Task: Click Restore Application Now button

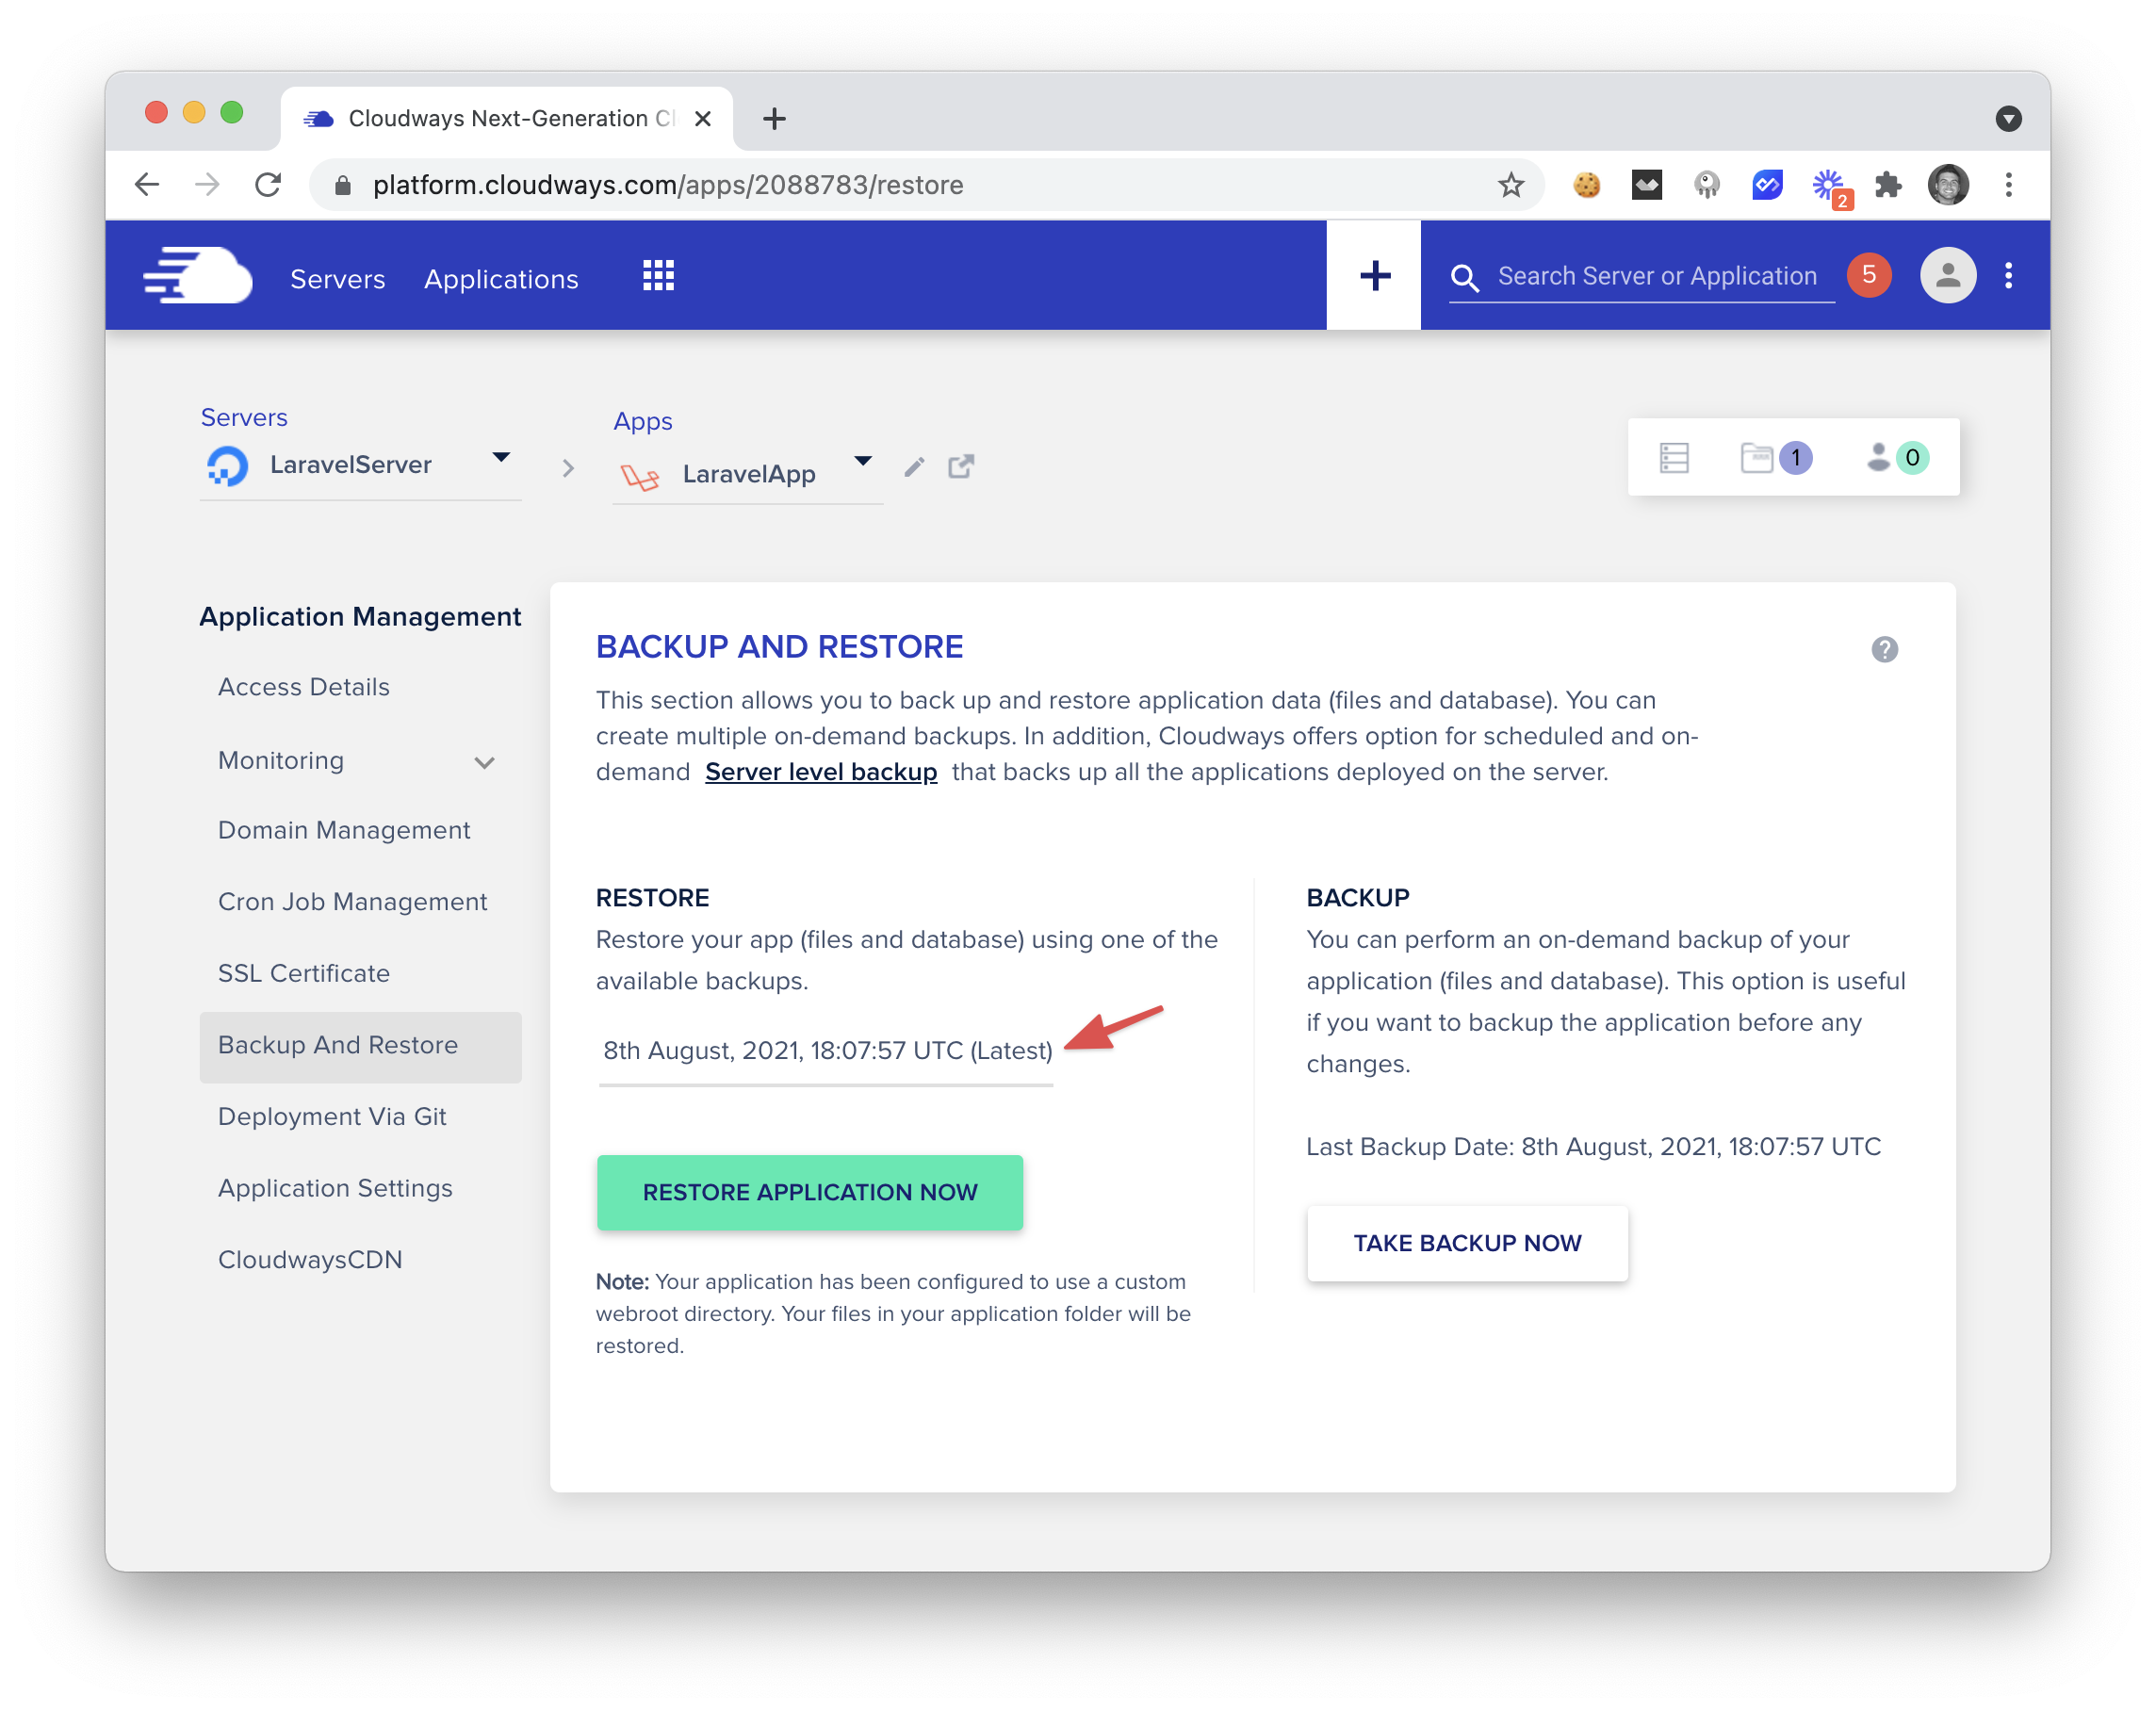Action: [809, 1192]
